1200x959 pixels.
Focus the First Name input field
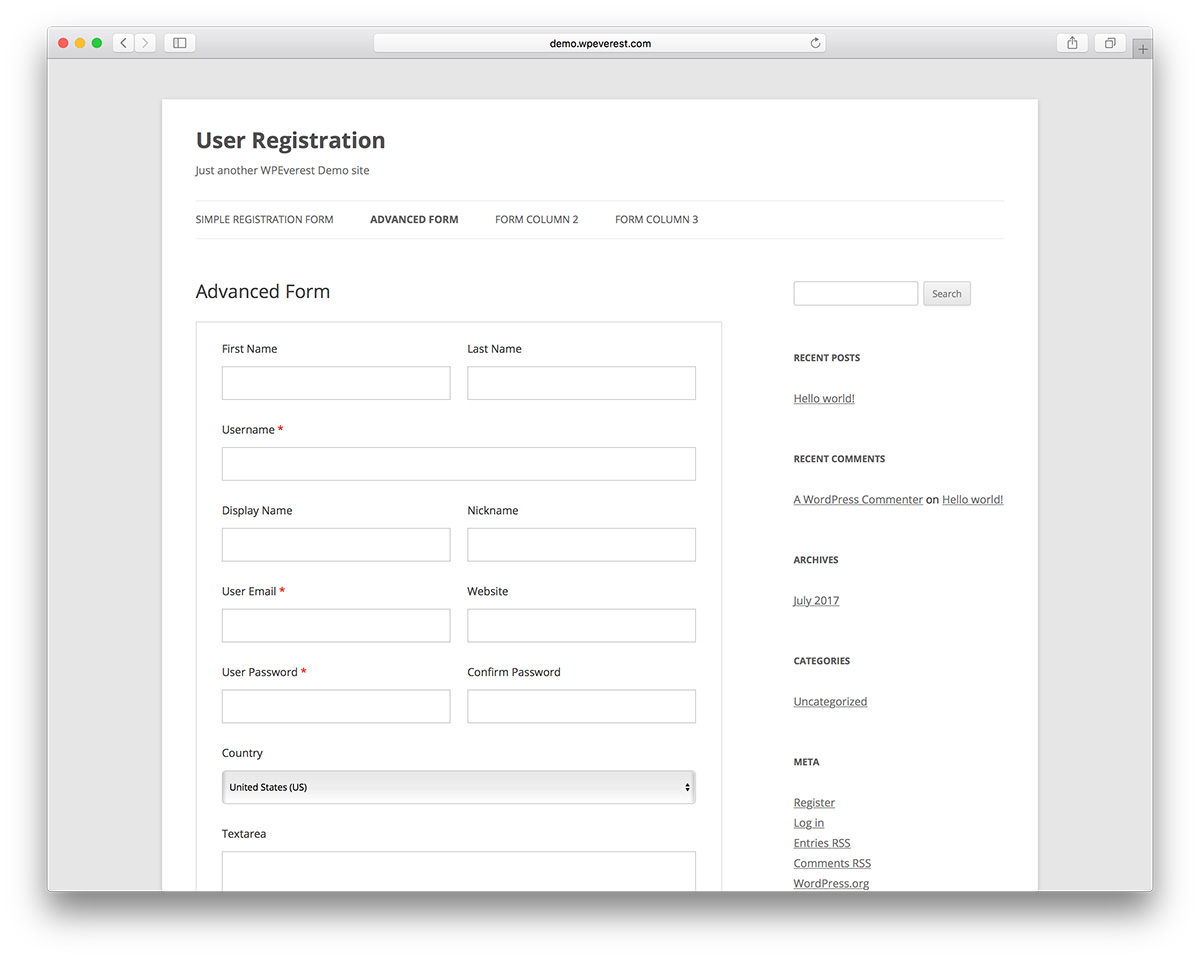pyautogui.click(x=336, y=383)
